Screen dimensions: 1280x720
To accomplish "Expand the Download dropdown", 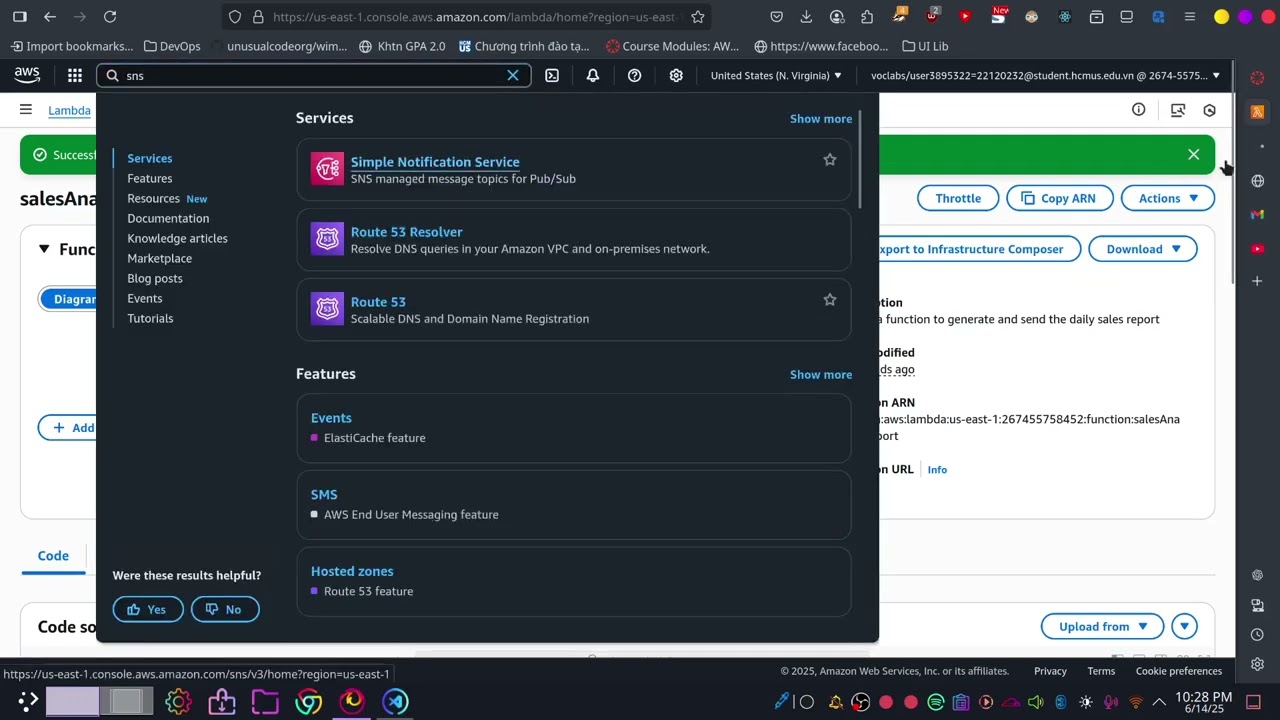I will click(1143, 249).
